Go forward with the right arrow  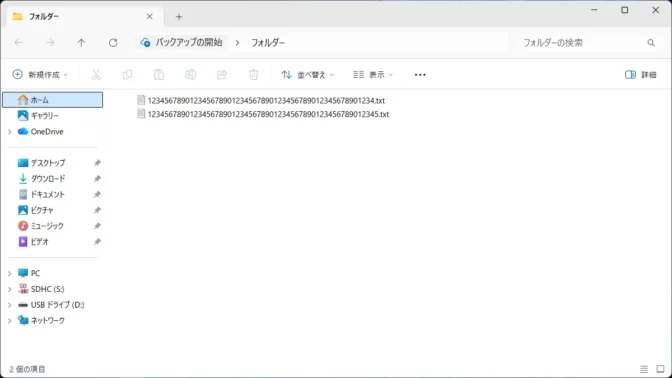pyautogui.click(x=50, y=42)
